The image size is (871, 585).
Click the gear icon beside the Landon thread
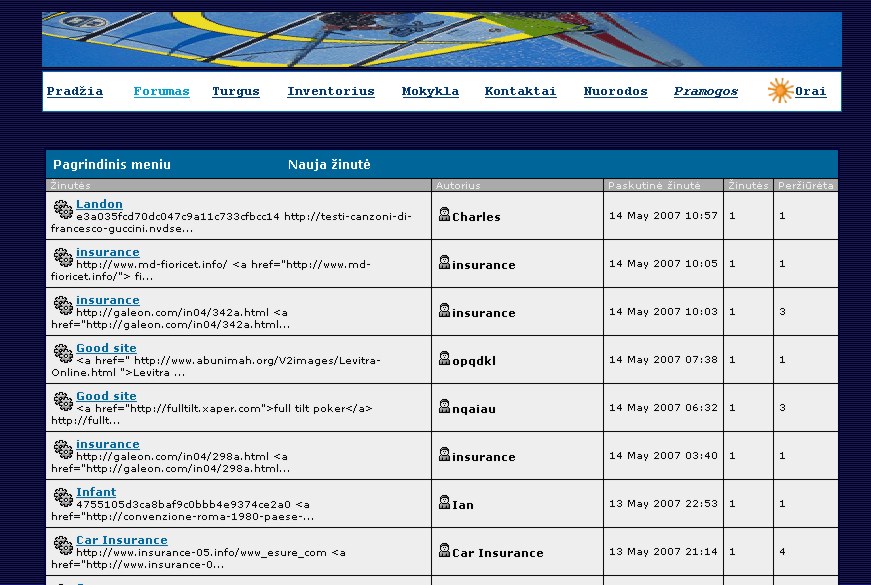pos(63,209)
